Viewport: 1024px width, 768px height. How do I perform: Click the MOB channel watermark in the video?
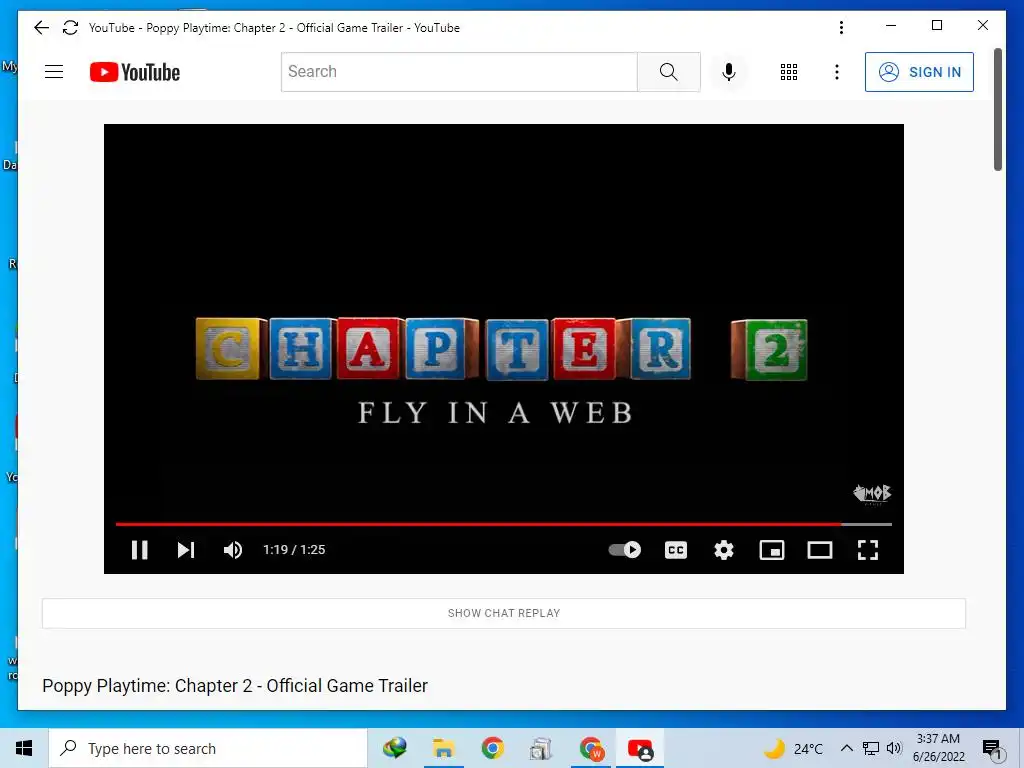tap(872, 494)
